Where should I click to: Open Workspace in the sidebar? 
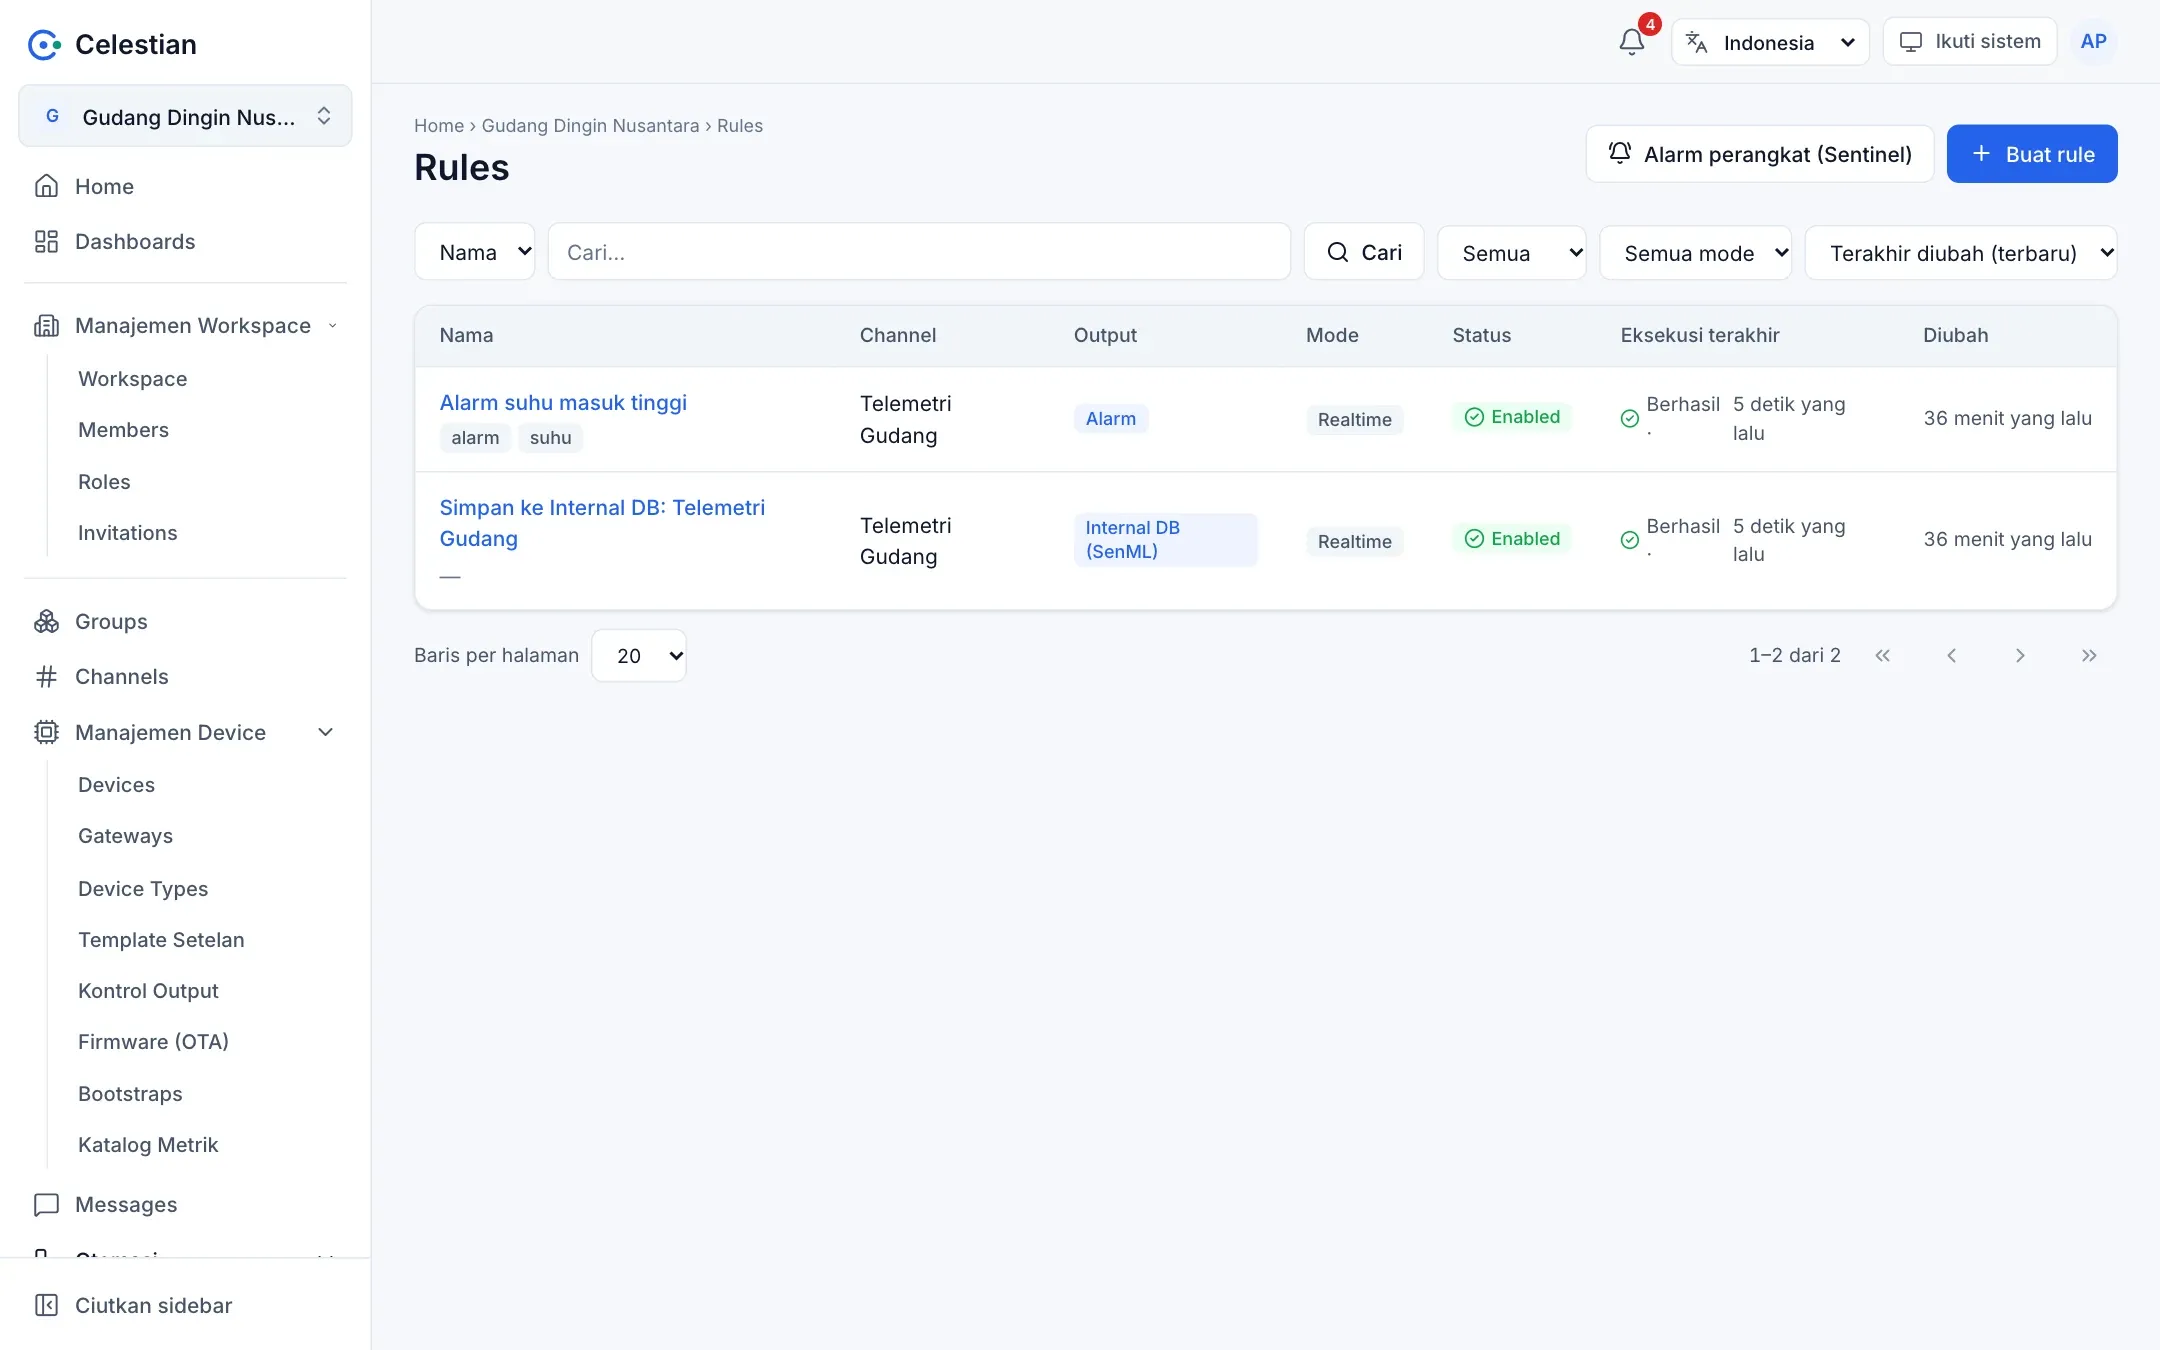click(x=133, y=379)
